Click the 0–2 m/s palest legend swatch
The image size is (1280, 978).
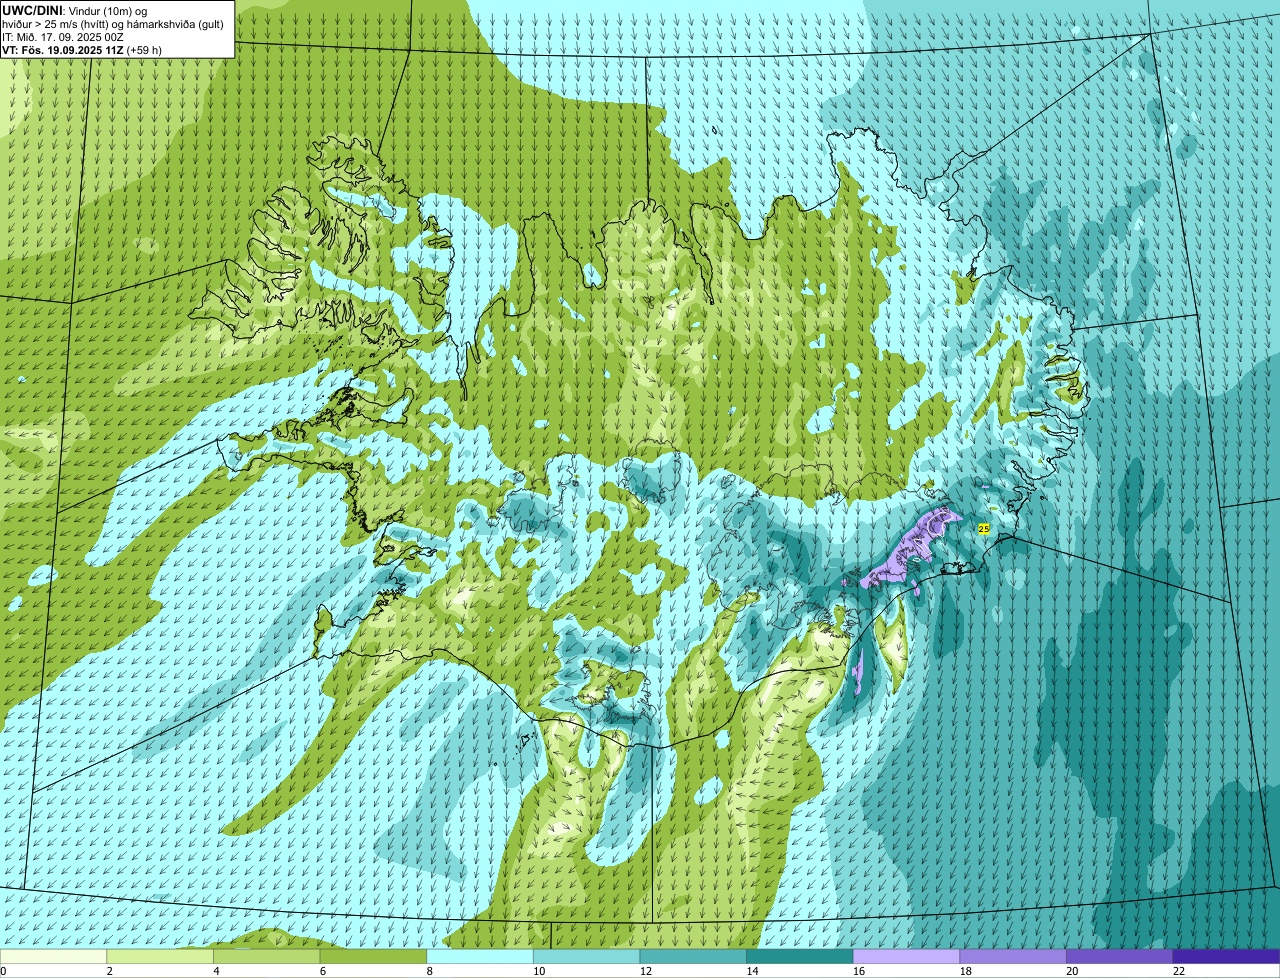tap(53, 956)
